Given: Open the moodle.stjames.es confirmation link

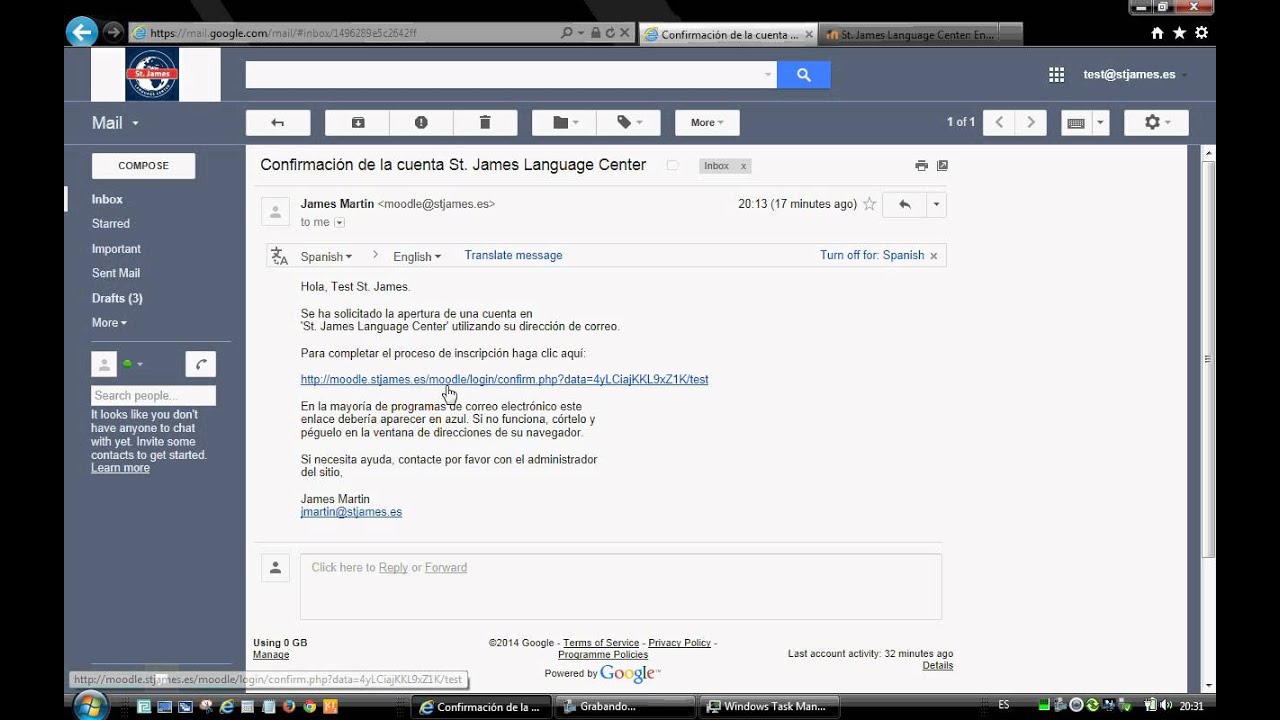Looking at the screenshot, I should click(x=504, y=379).
